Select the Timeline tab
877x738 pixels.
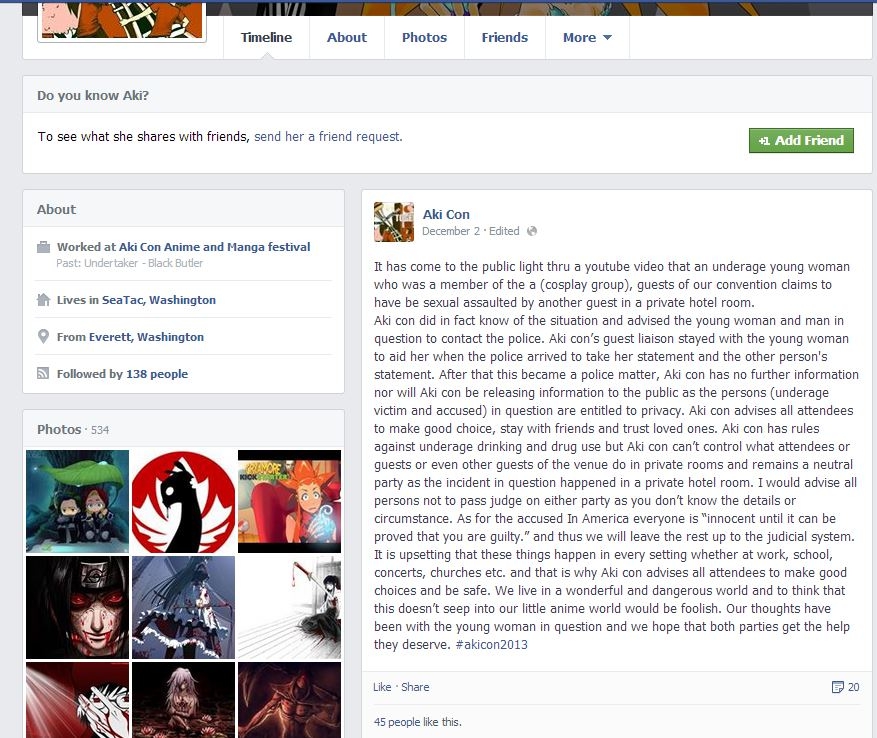click(266, 37)
